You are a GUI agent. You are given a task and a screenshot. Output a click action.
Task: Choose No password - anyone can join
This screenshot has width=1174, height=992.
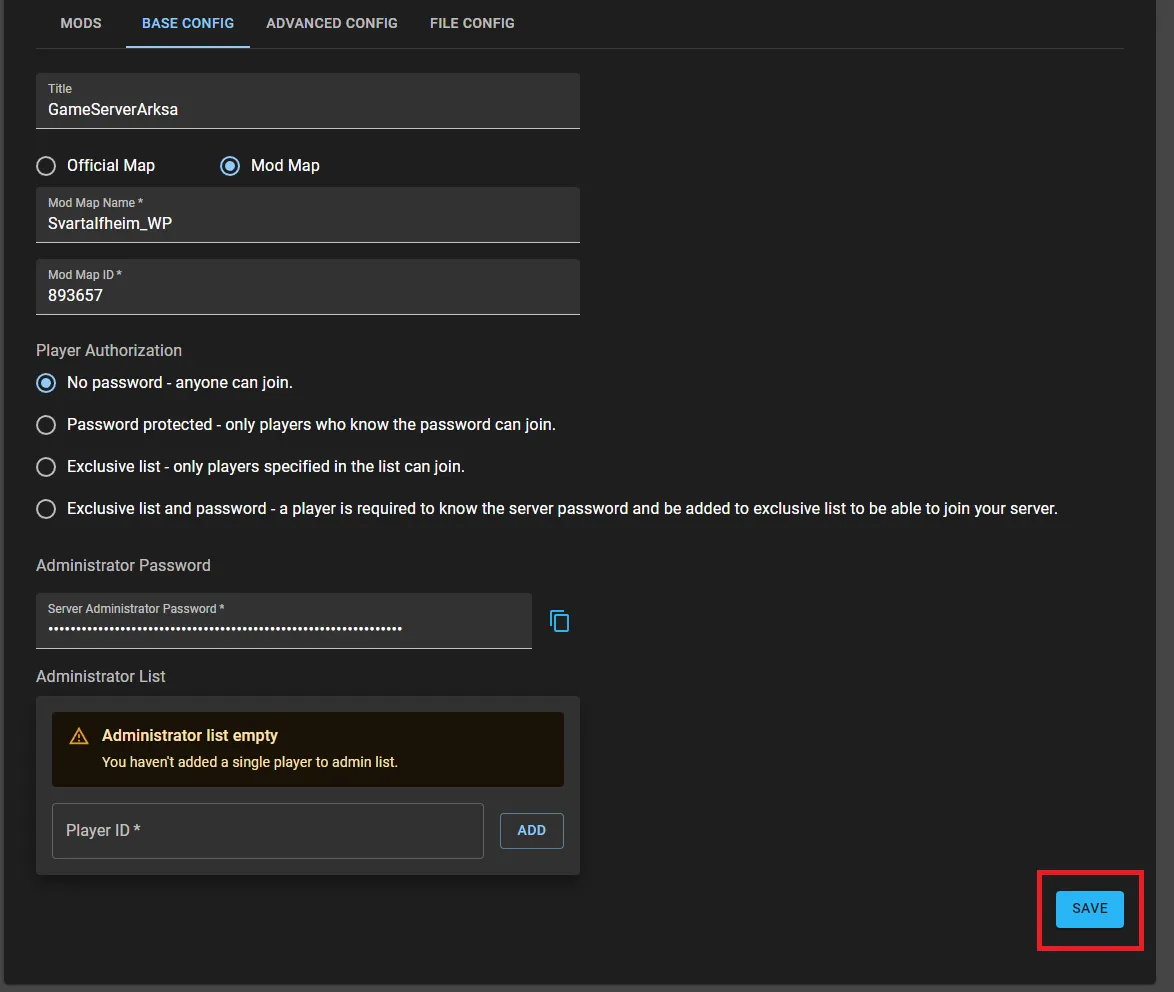(46, 383)
